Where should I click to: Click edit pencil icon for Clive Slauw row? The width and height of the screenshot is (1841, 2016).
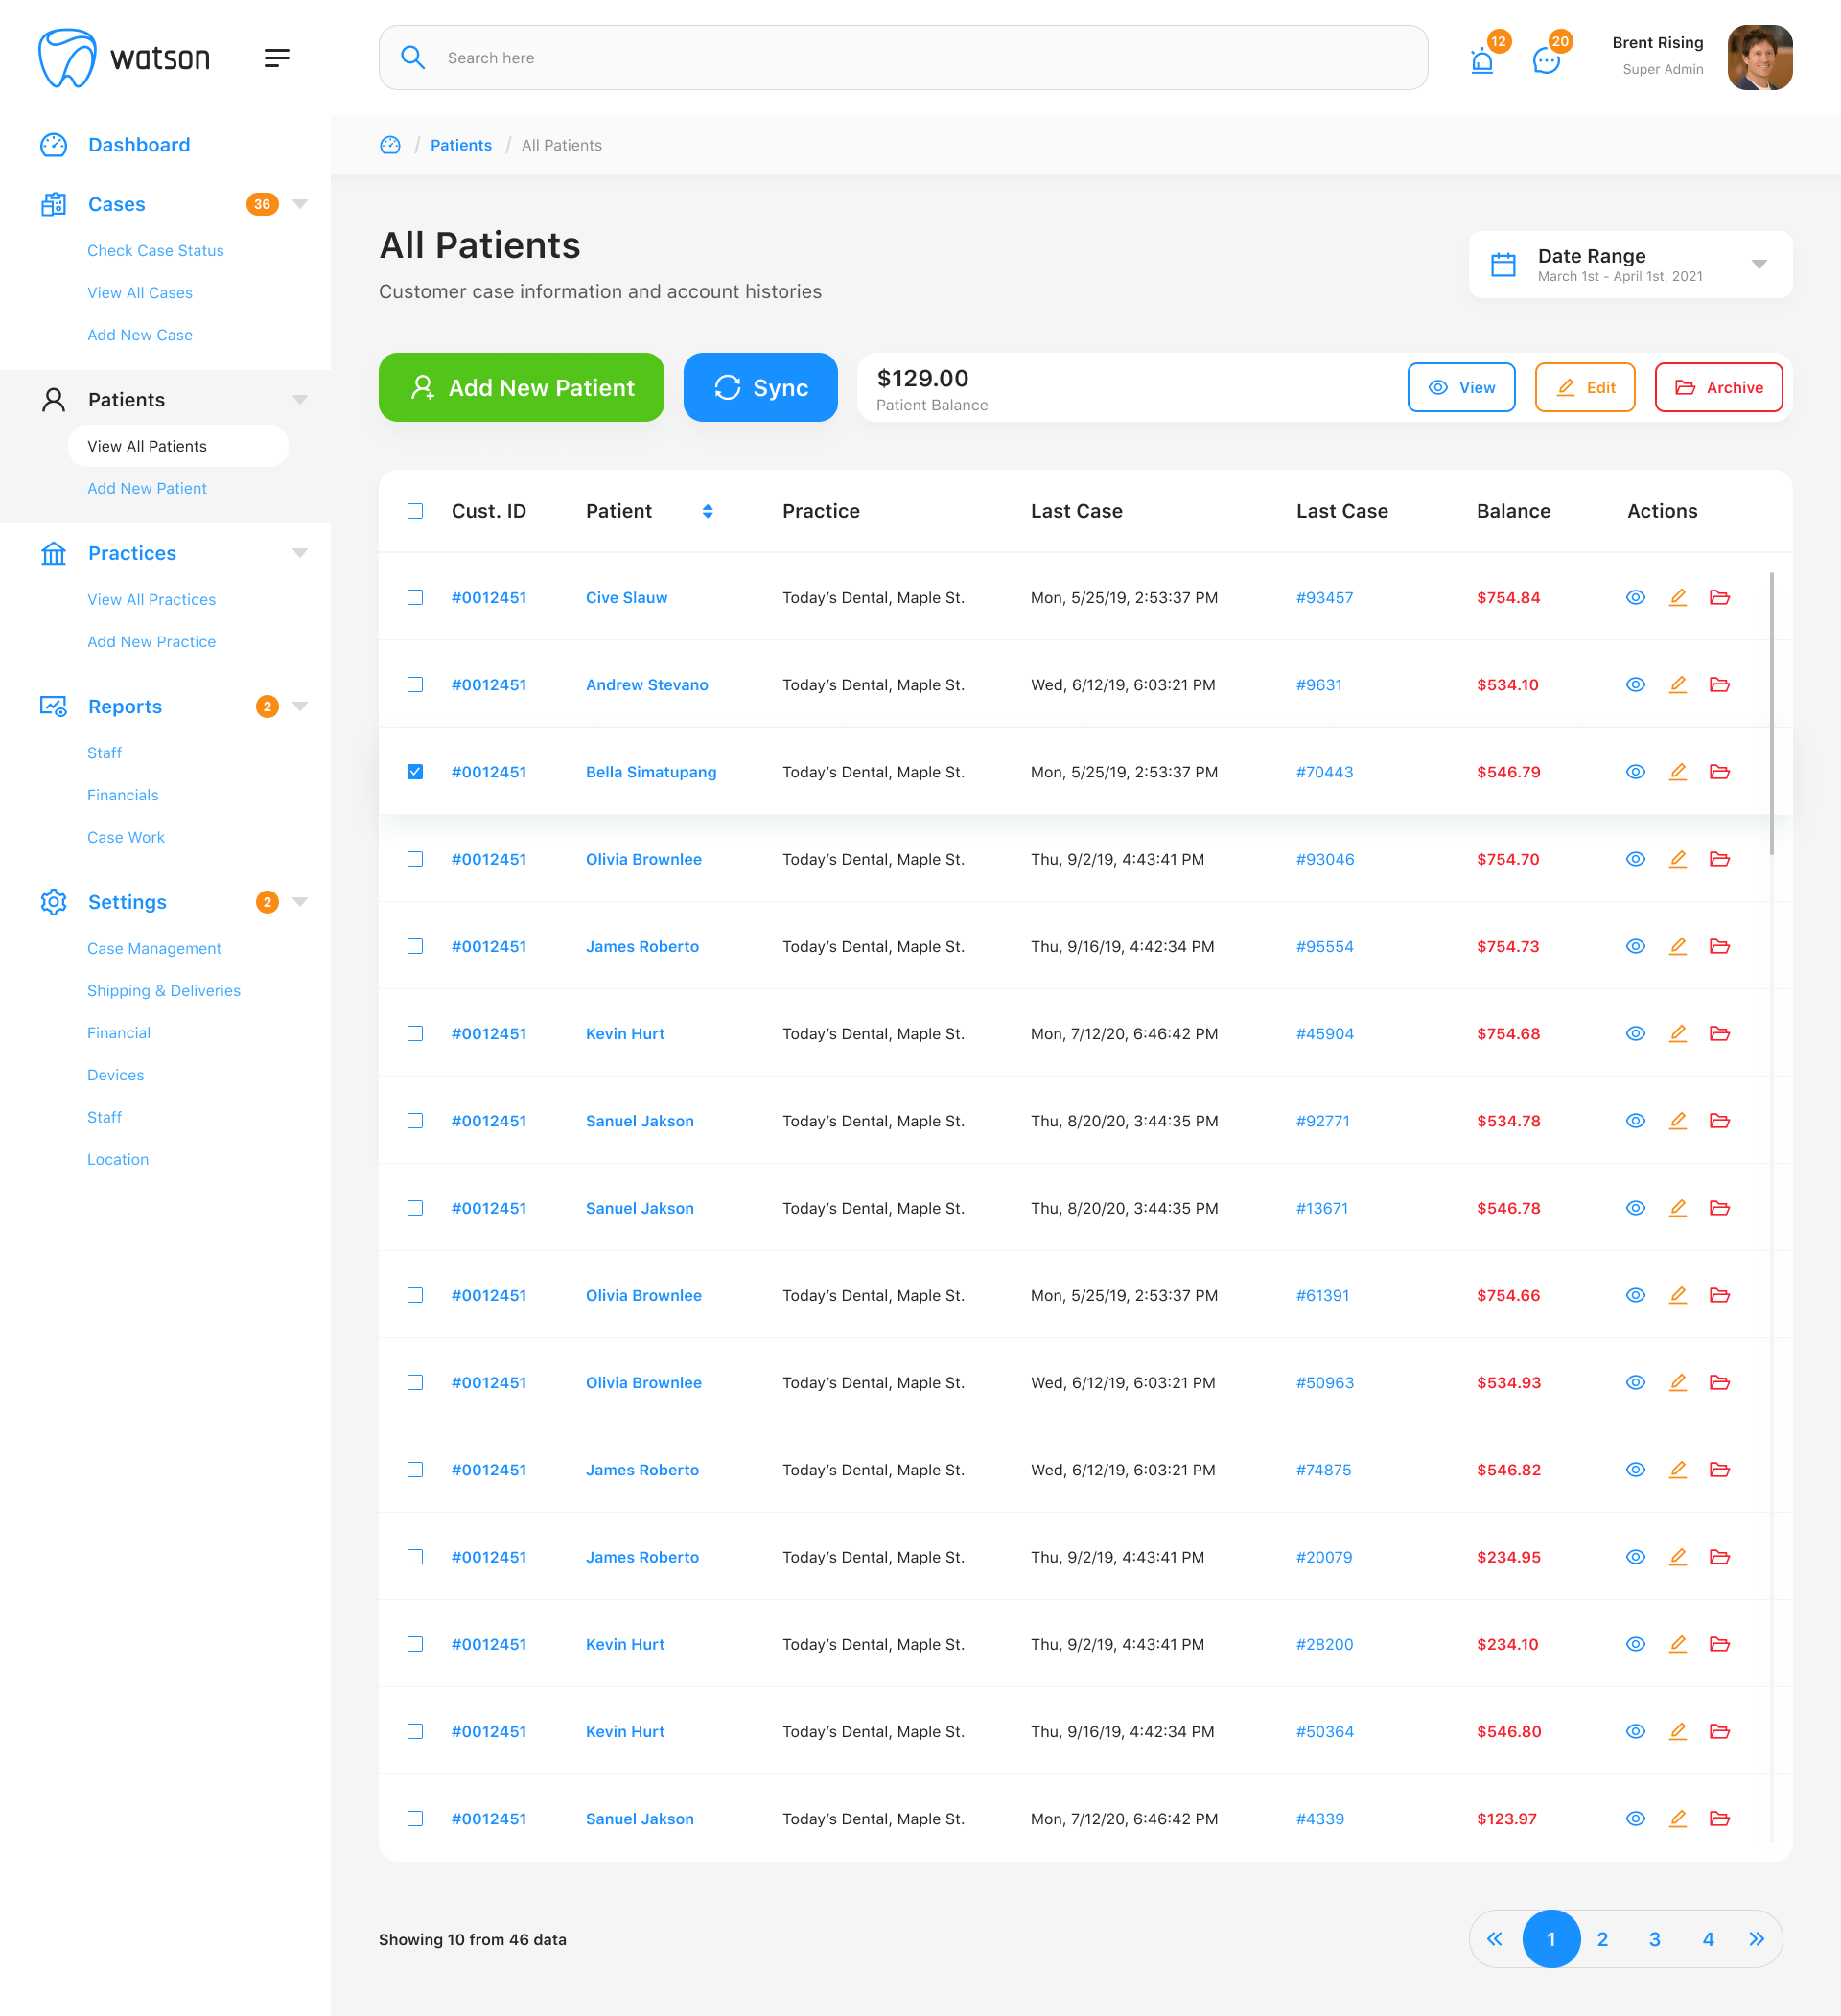(x=1678, y=597)
